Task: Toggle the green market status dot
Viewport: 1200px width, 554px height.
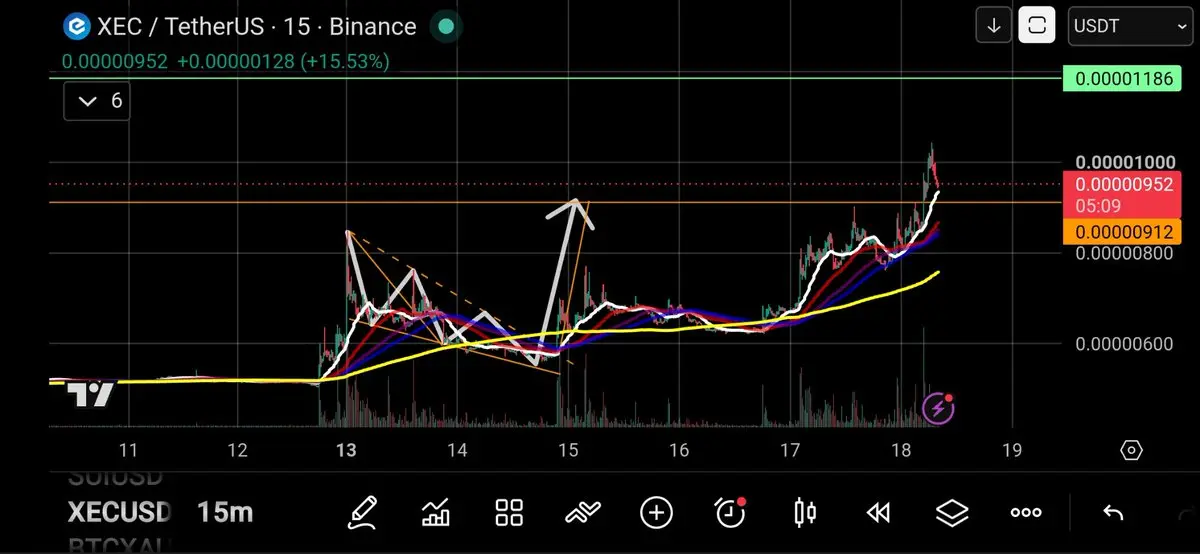Action: coord(446,26)
